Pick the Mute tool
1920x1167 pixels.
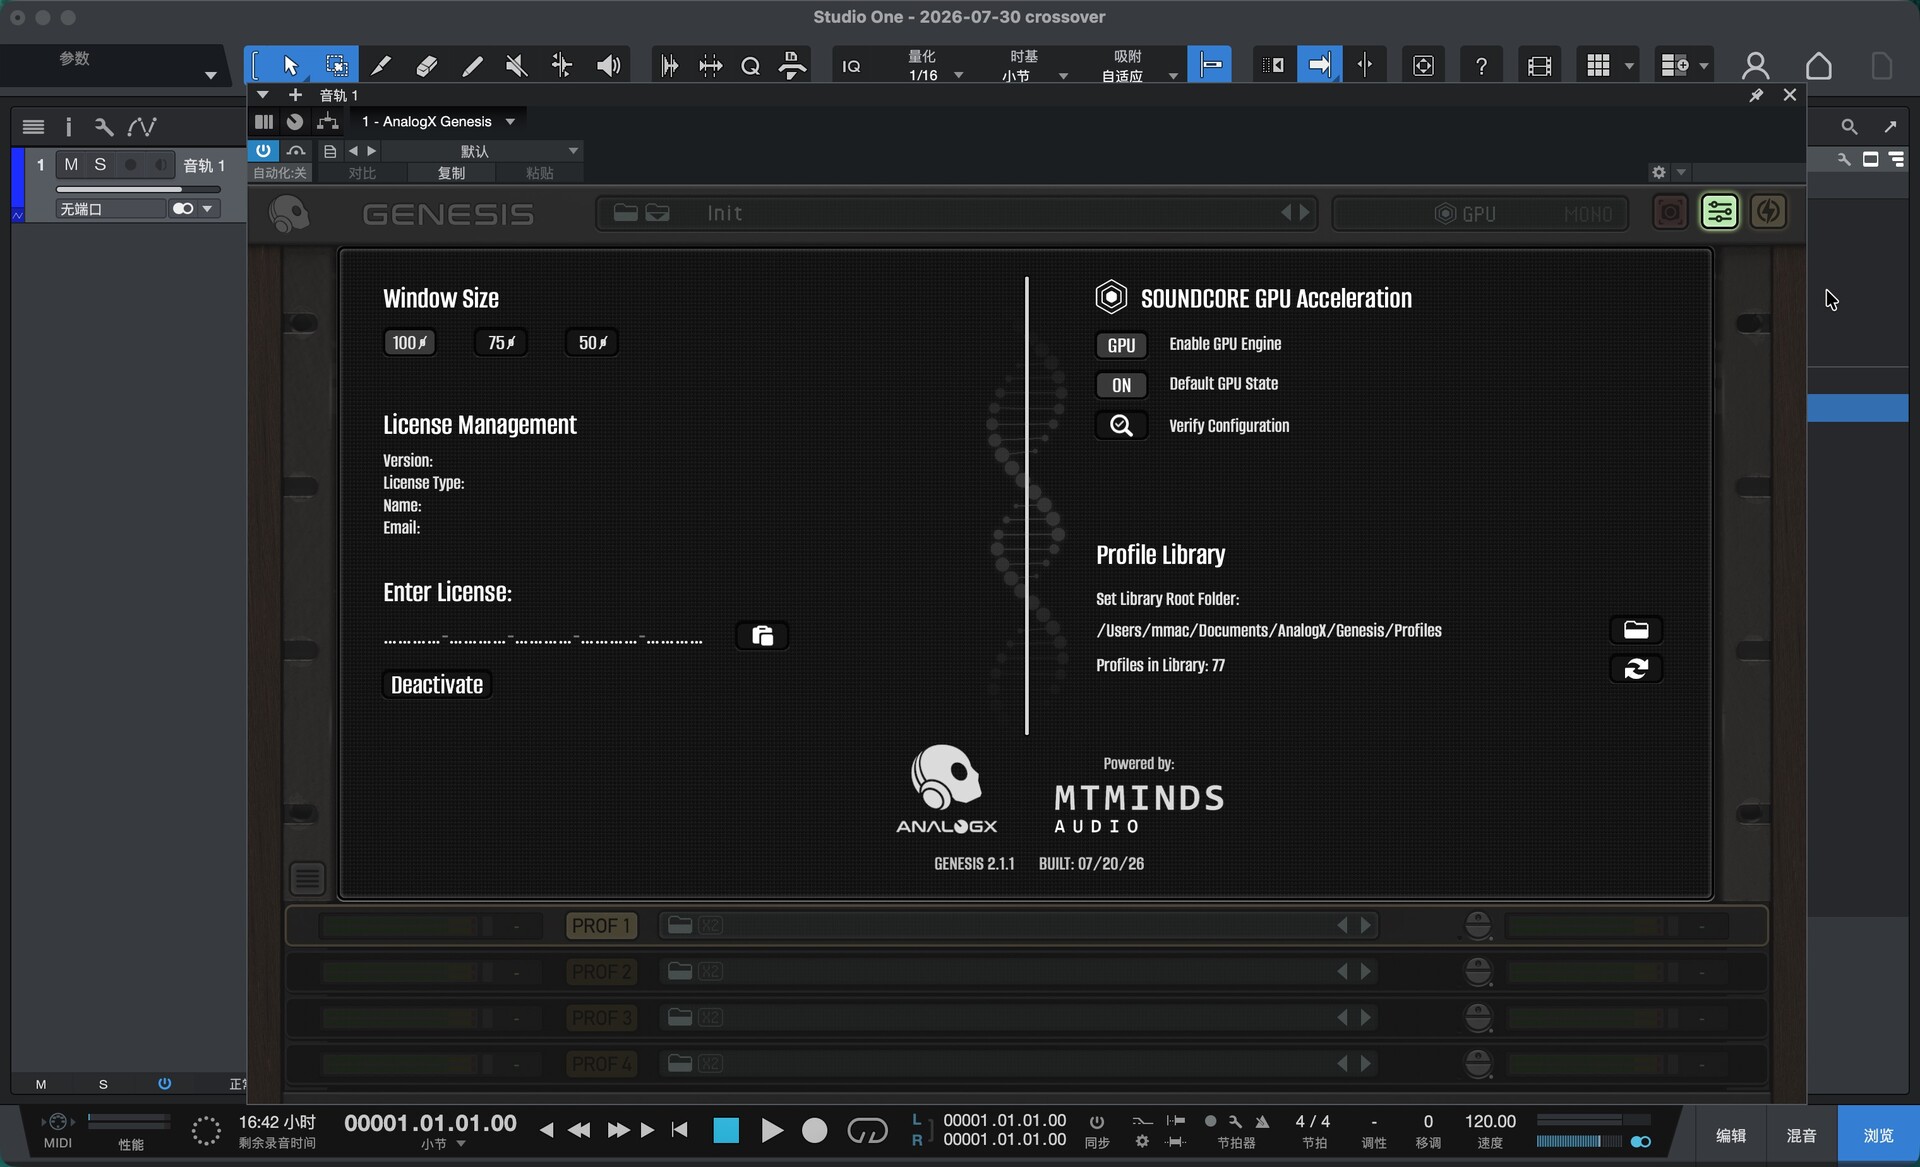pyautogui.click(x=516, y=66)
